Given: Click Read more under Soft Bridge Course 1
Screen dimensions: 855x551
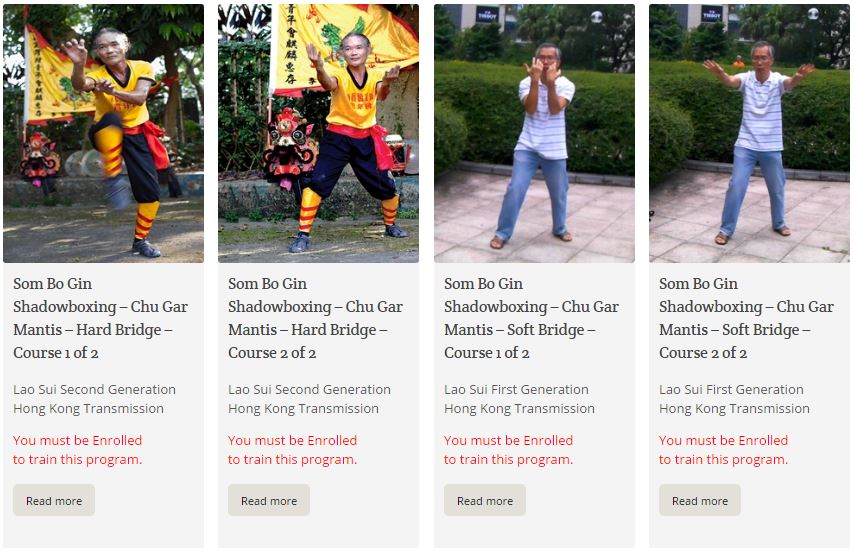Looking at the screenshot, I should point(485,500).
